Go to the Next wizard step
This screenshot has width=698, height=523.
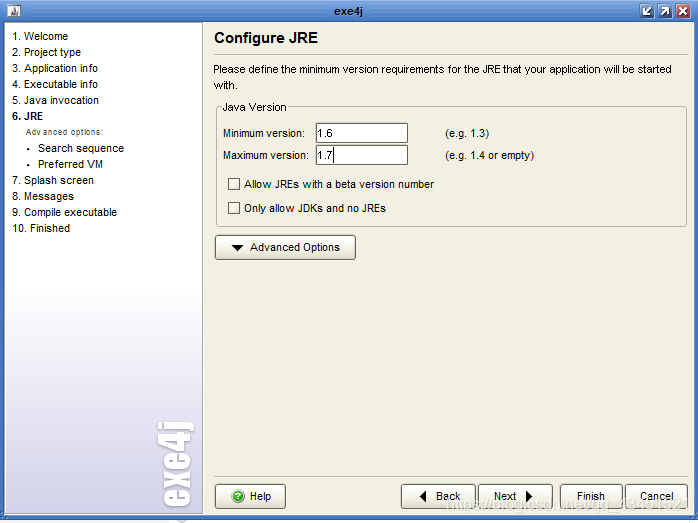tap(515, 496)
